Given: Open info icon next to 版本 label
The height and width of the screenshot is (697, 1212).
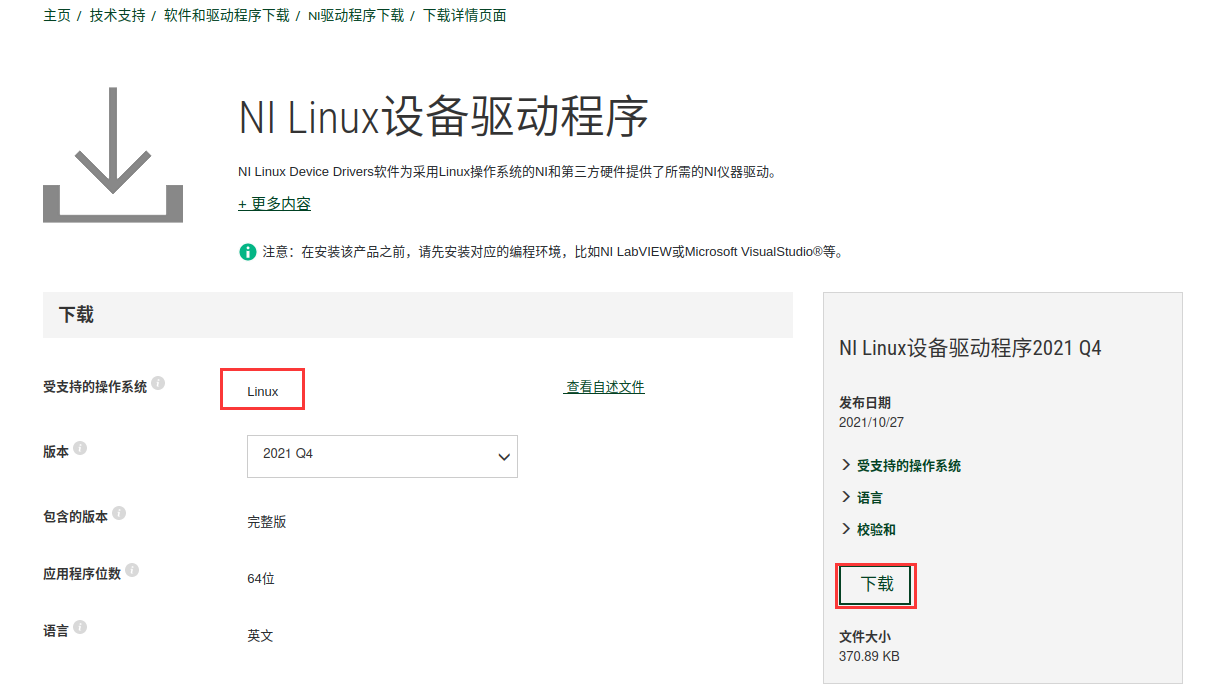Looking at the screenshot, I should click(x=80, y=448).
